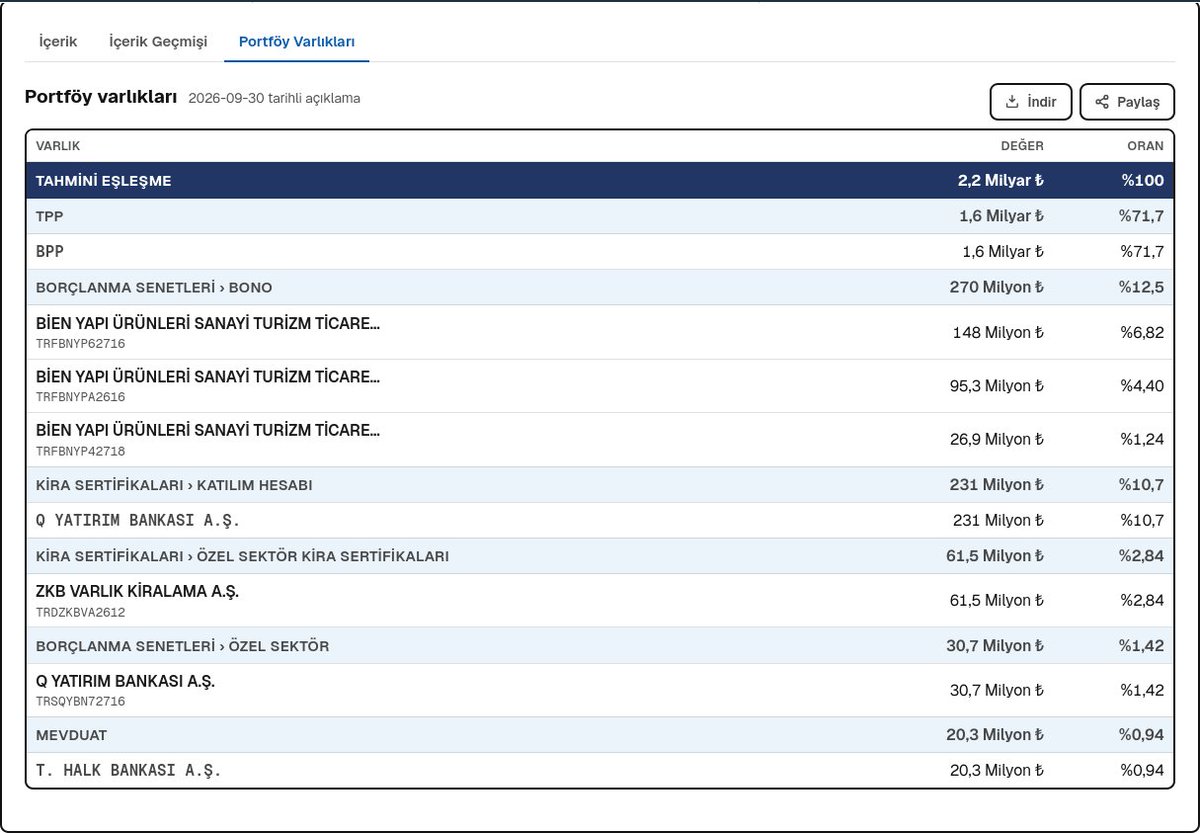Click the 20,3 Milyon ₺ value in T. HALK BANKASI row
This screenshot has height=833, width=1200.
997,770
